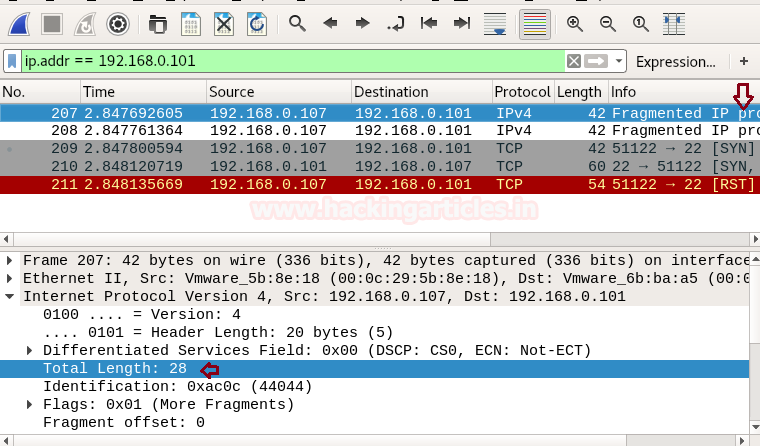Packet list scrollbar left arrow

coord(6,239)
